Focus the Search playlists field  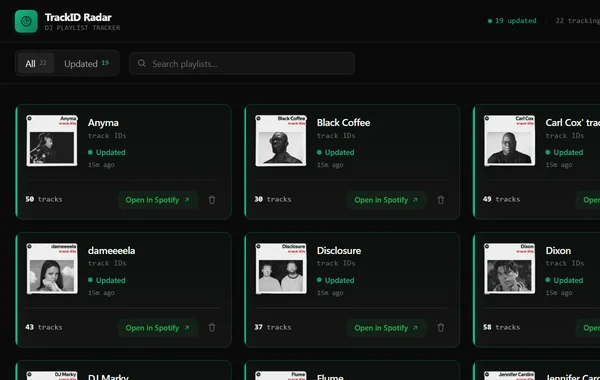[242, 64]
